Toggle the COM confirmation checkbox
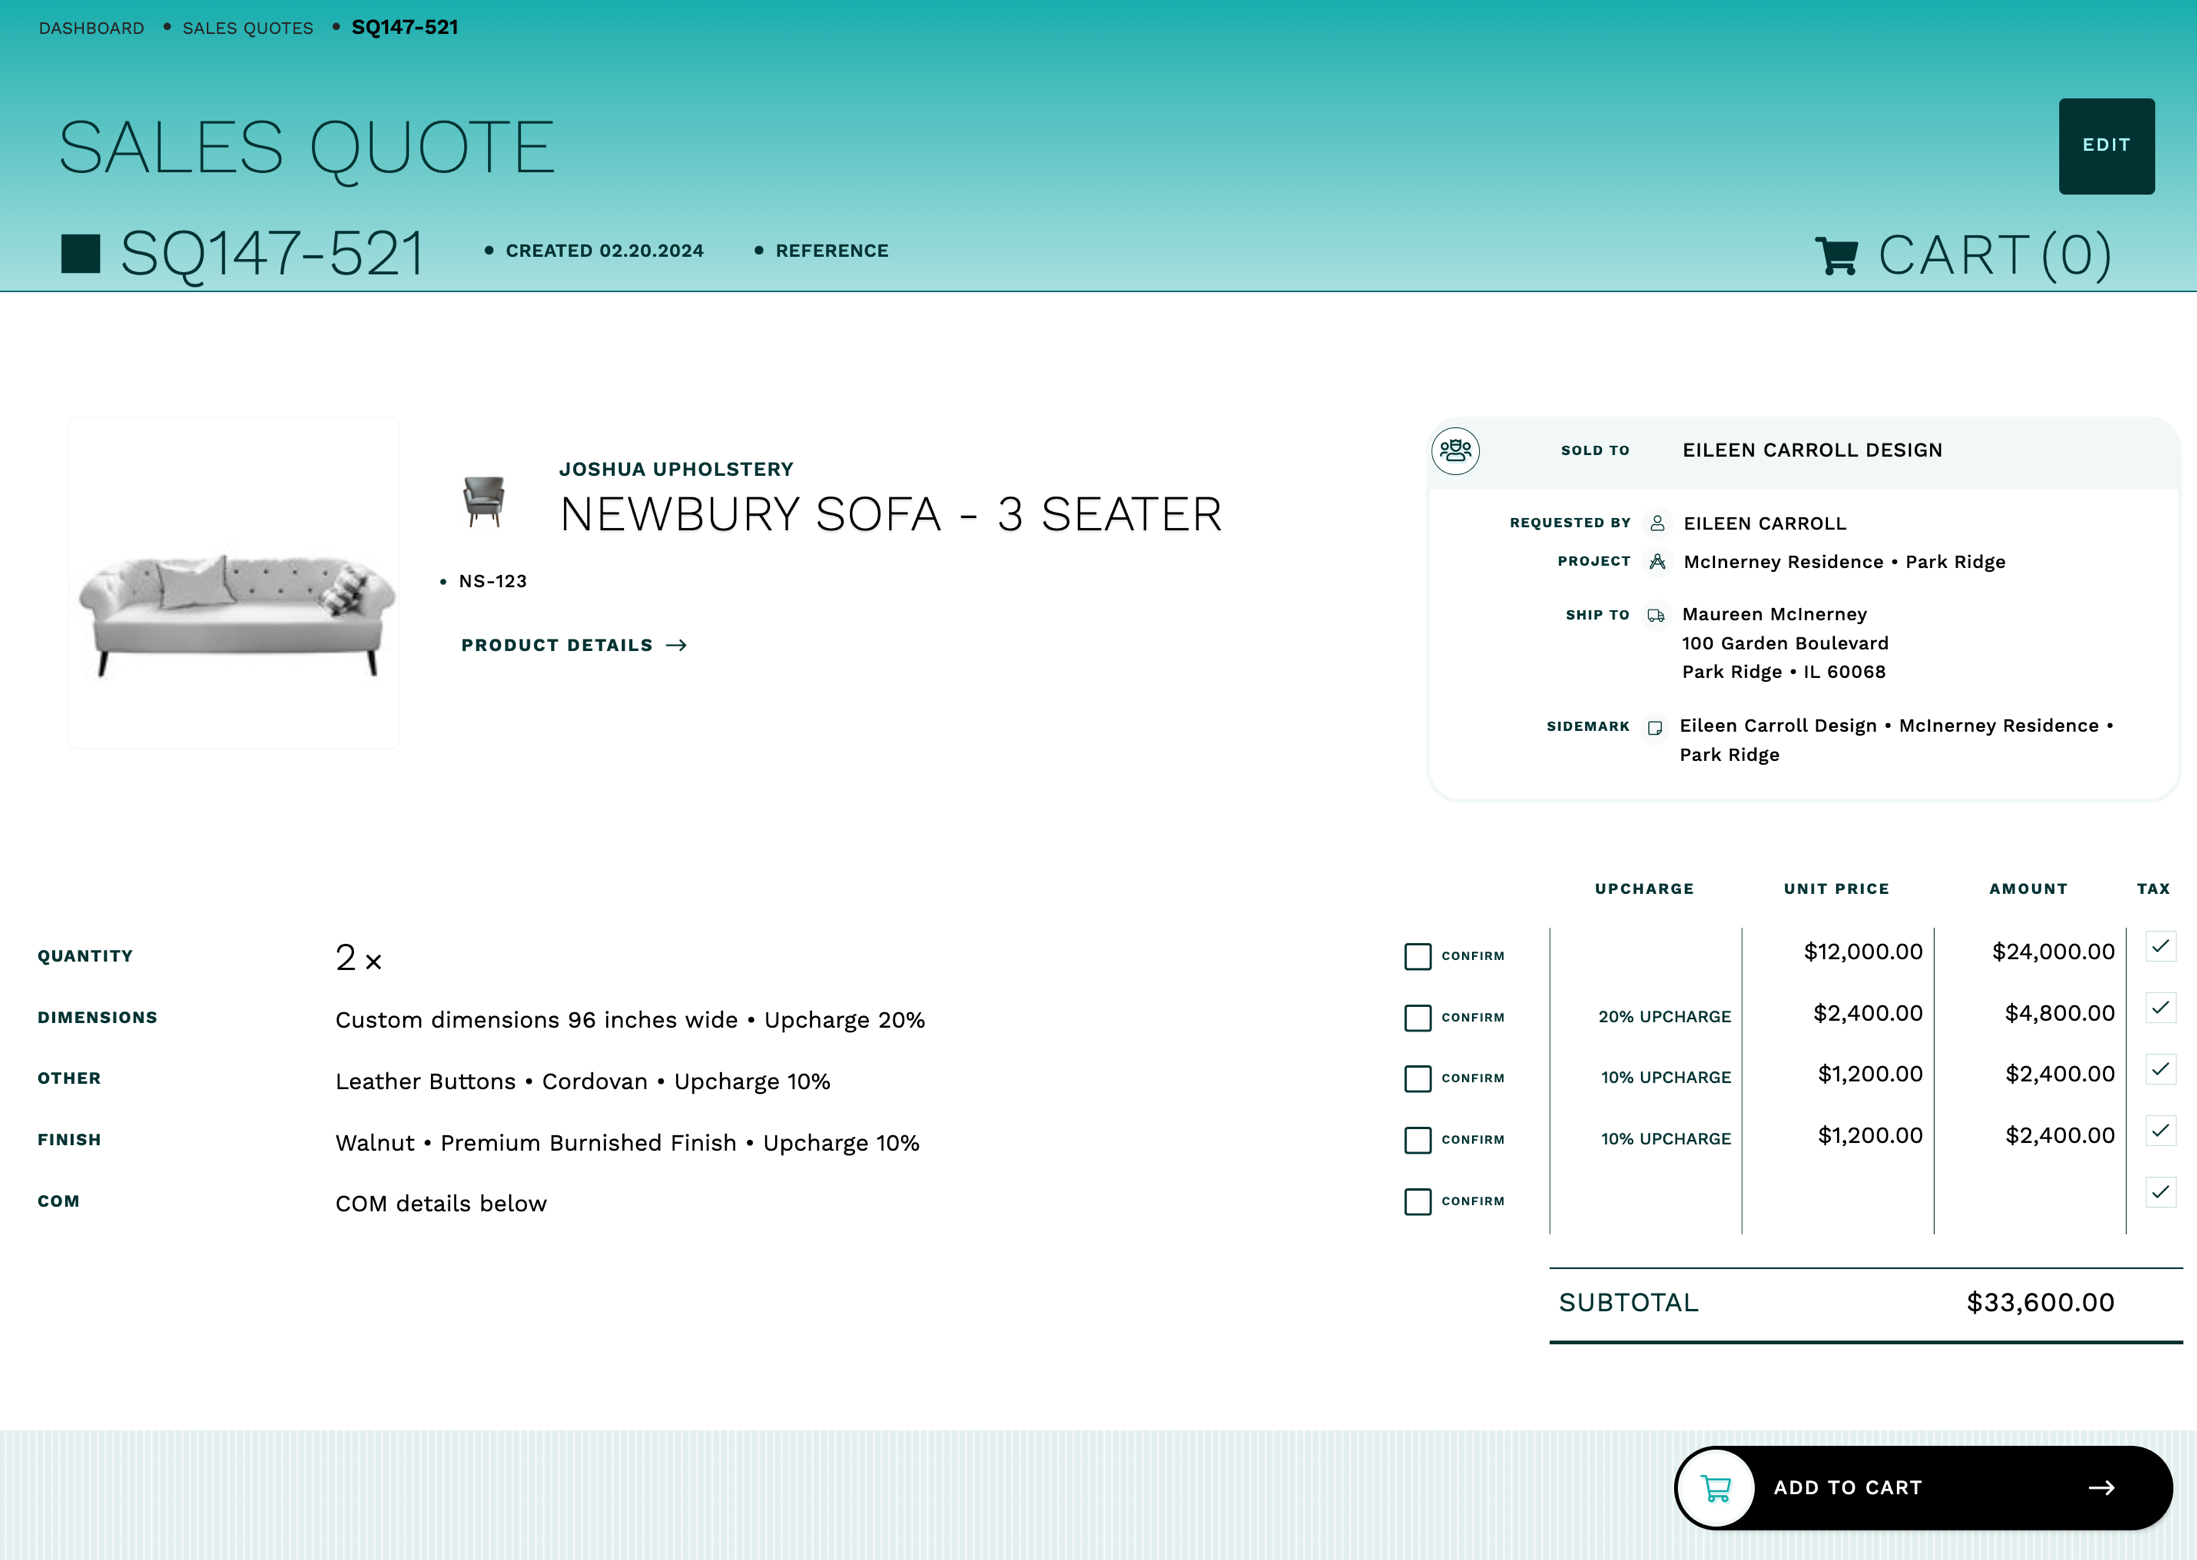 pos(1418,1203)
